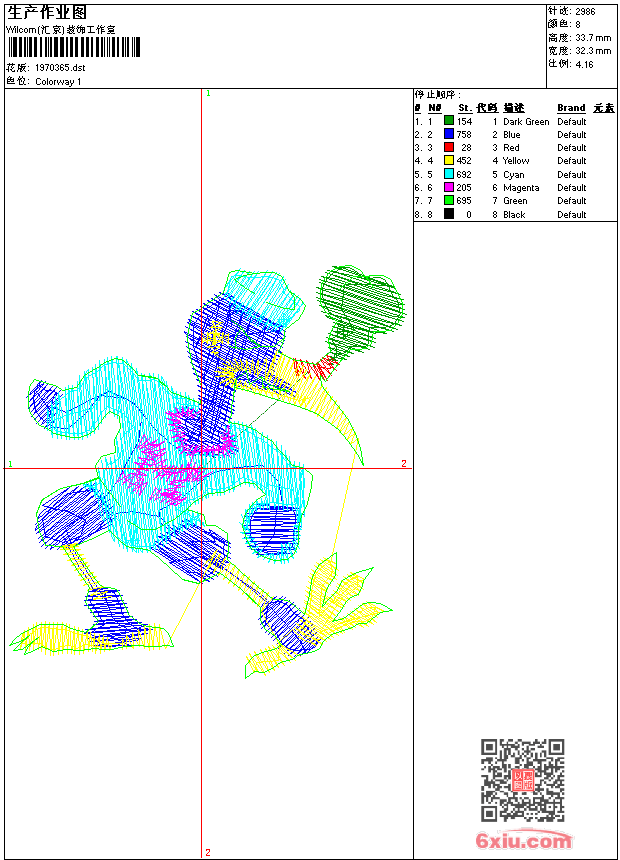This screenshot has height=860, width=620.
Task: Click stitch count '154' in the Dark Green row
Action: click(x=464, y=122)
